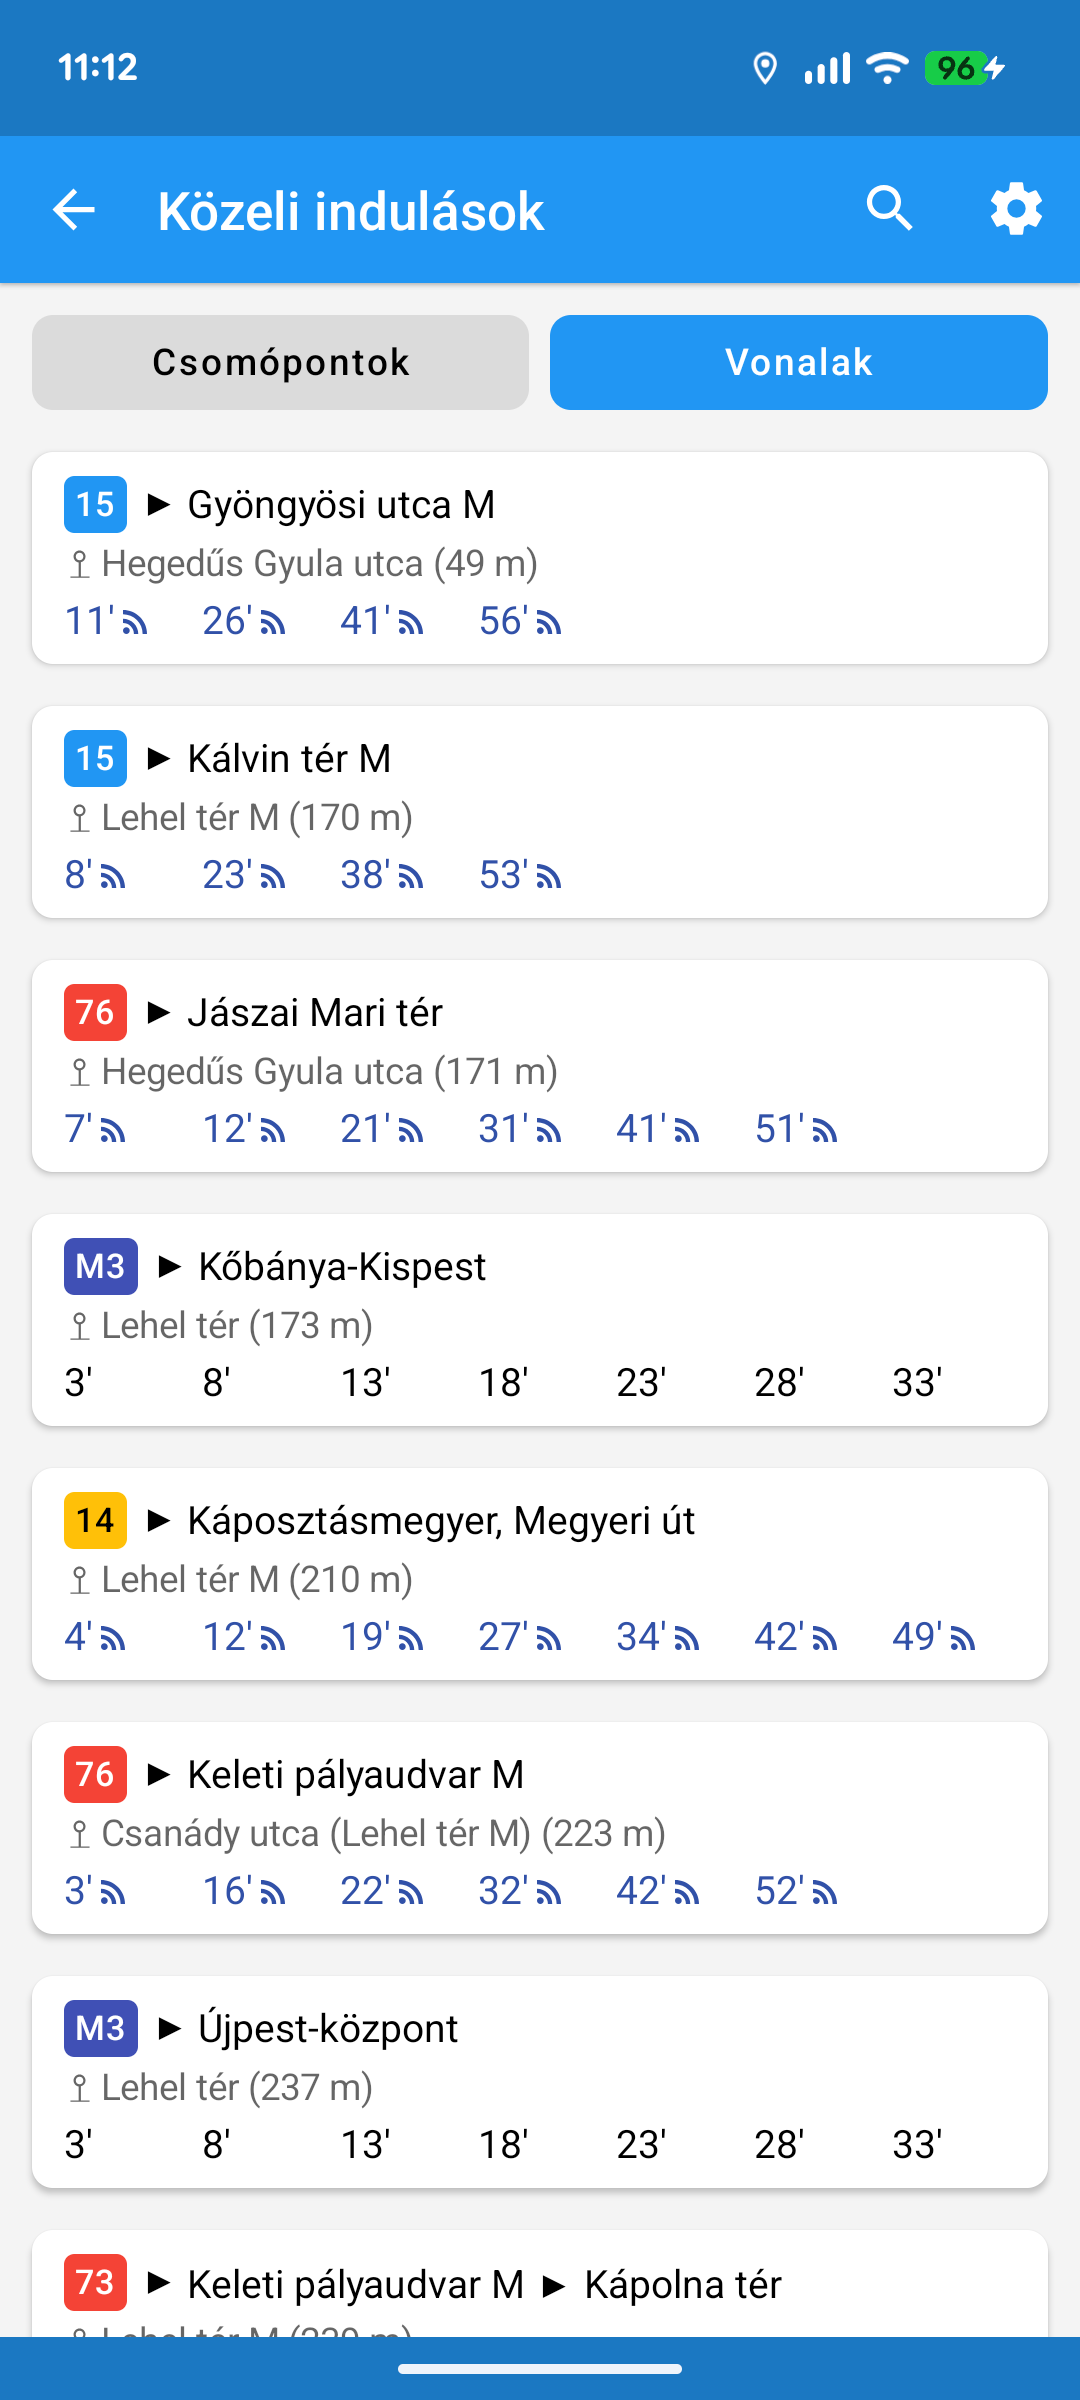Tap the red 73 line badge
This screenshot has height=2400, width=1080.
click(95, 2282)
